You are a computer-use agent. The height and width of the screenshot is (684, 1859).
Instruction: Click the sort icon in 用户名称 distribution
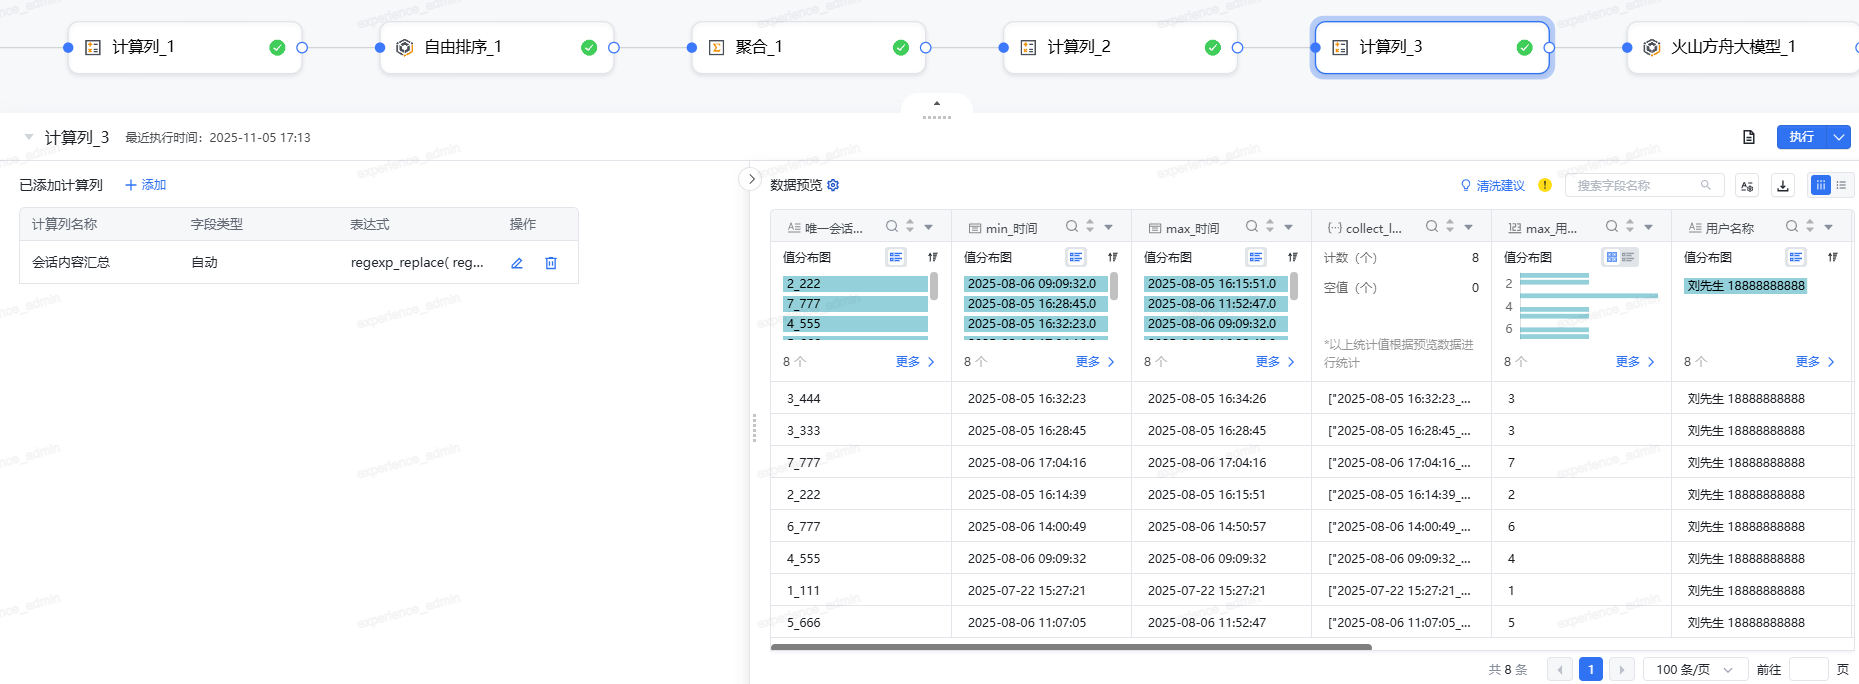[1832, 257]
